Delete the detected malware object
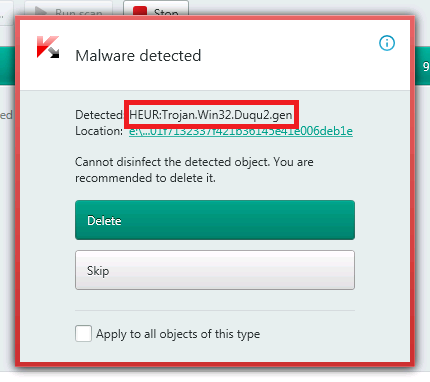This screenshot has height=382, width=430. point(215,220)
